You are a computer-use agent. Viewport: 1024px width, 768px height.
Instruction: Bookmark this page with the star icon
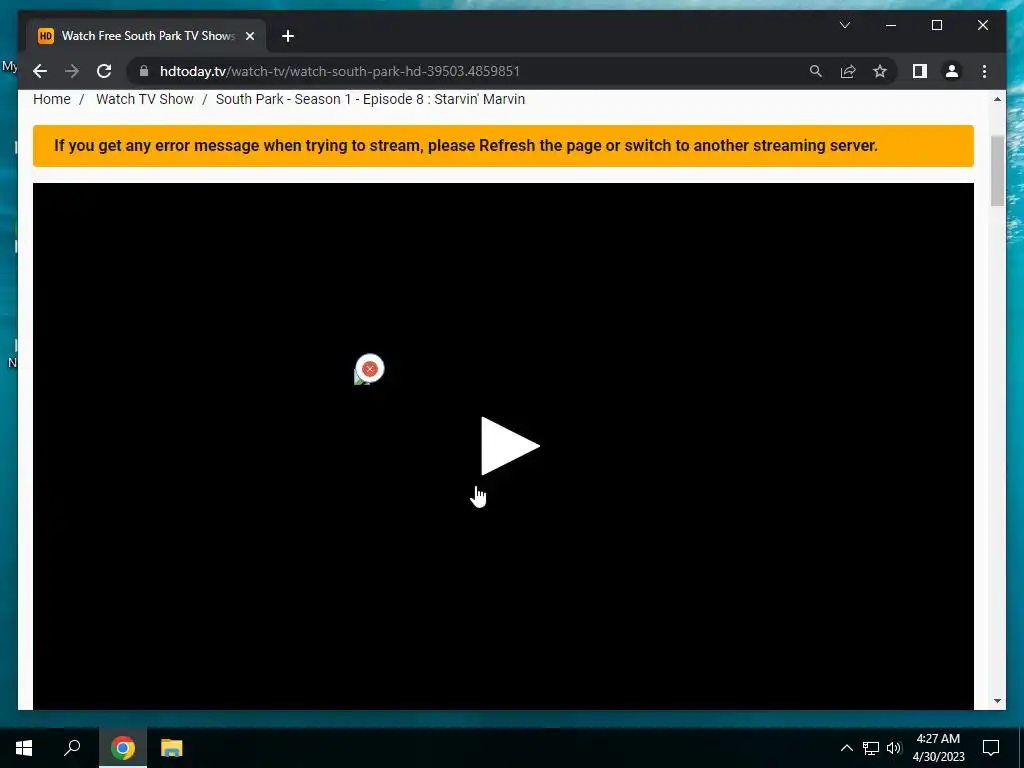(x=880, y=71)
